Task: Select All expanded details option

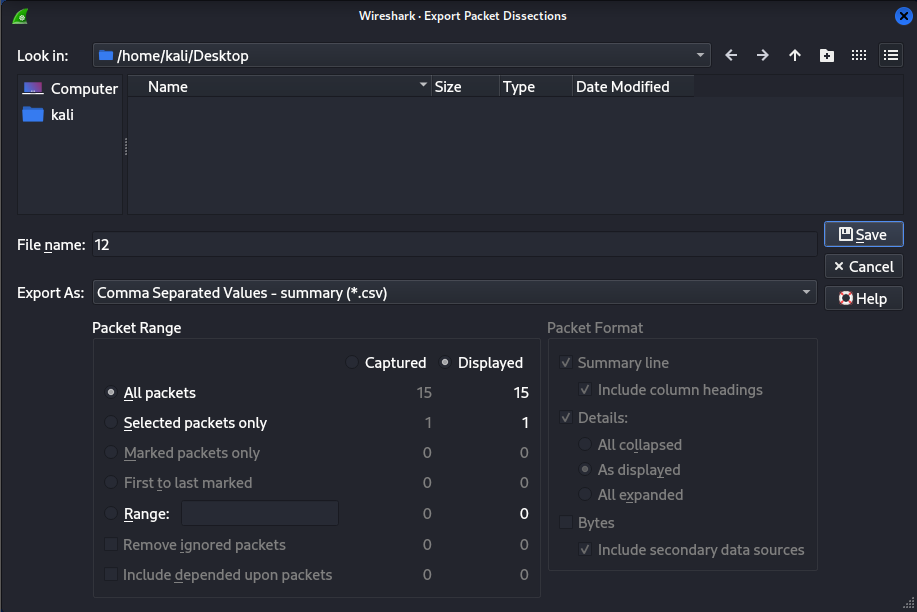Action: pos(585,495)
